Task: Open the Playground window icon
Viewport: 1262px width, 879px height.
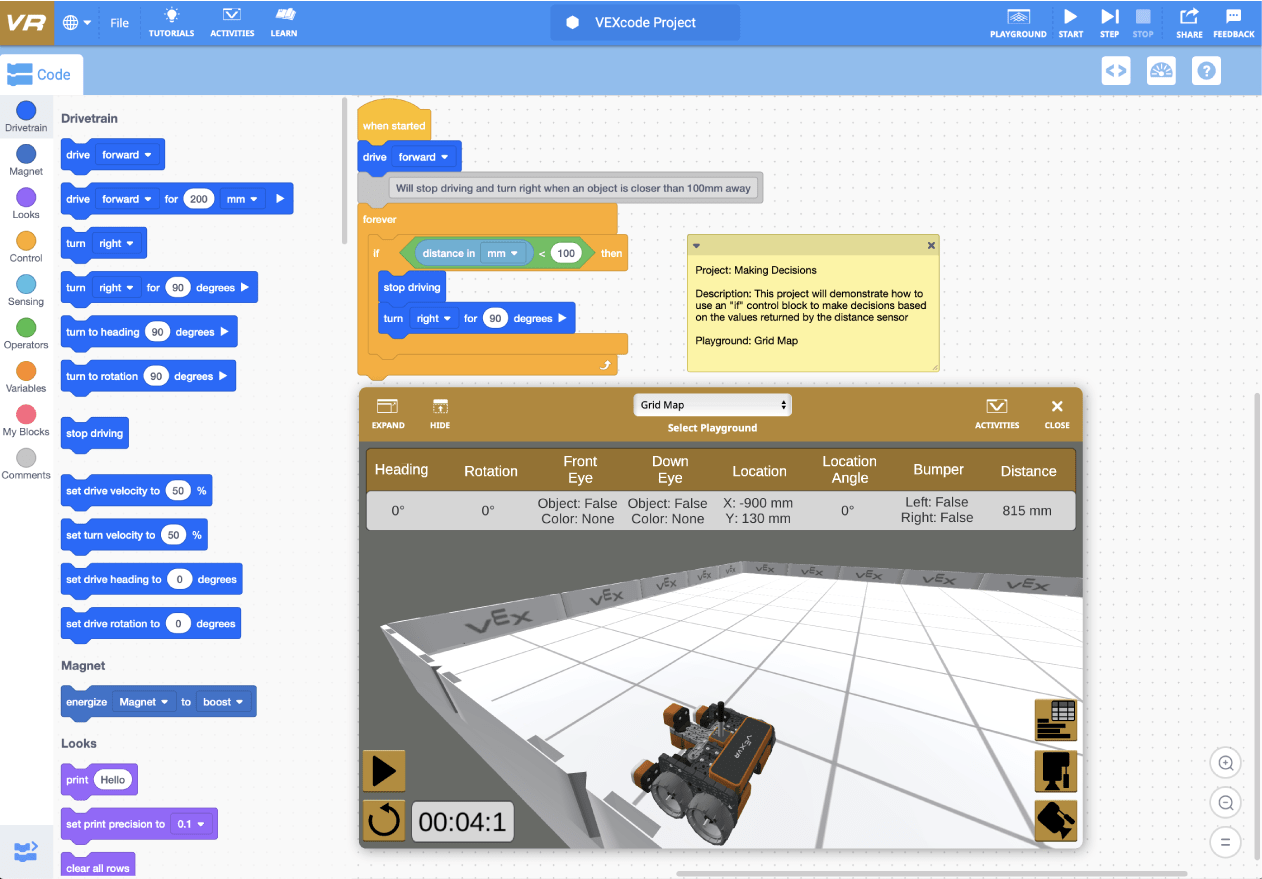Action: [x=1018, y=22]
